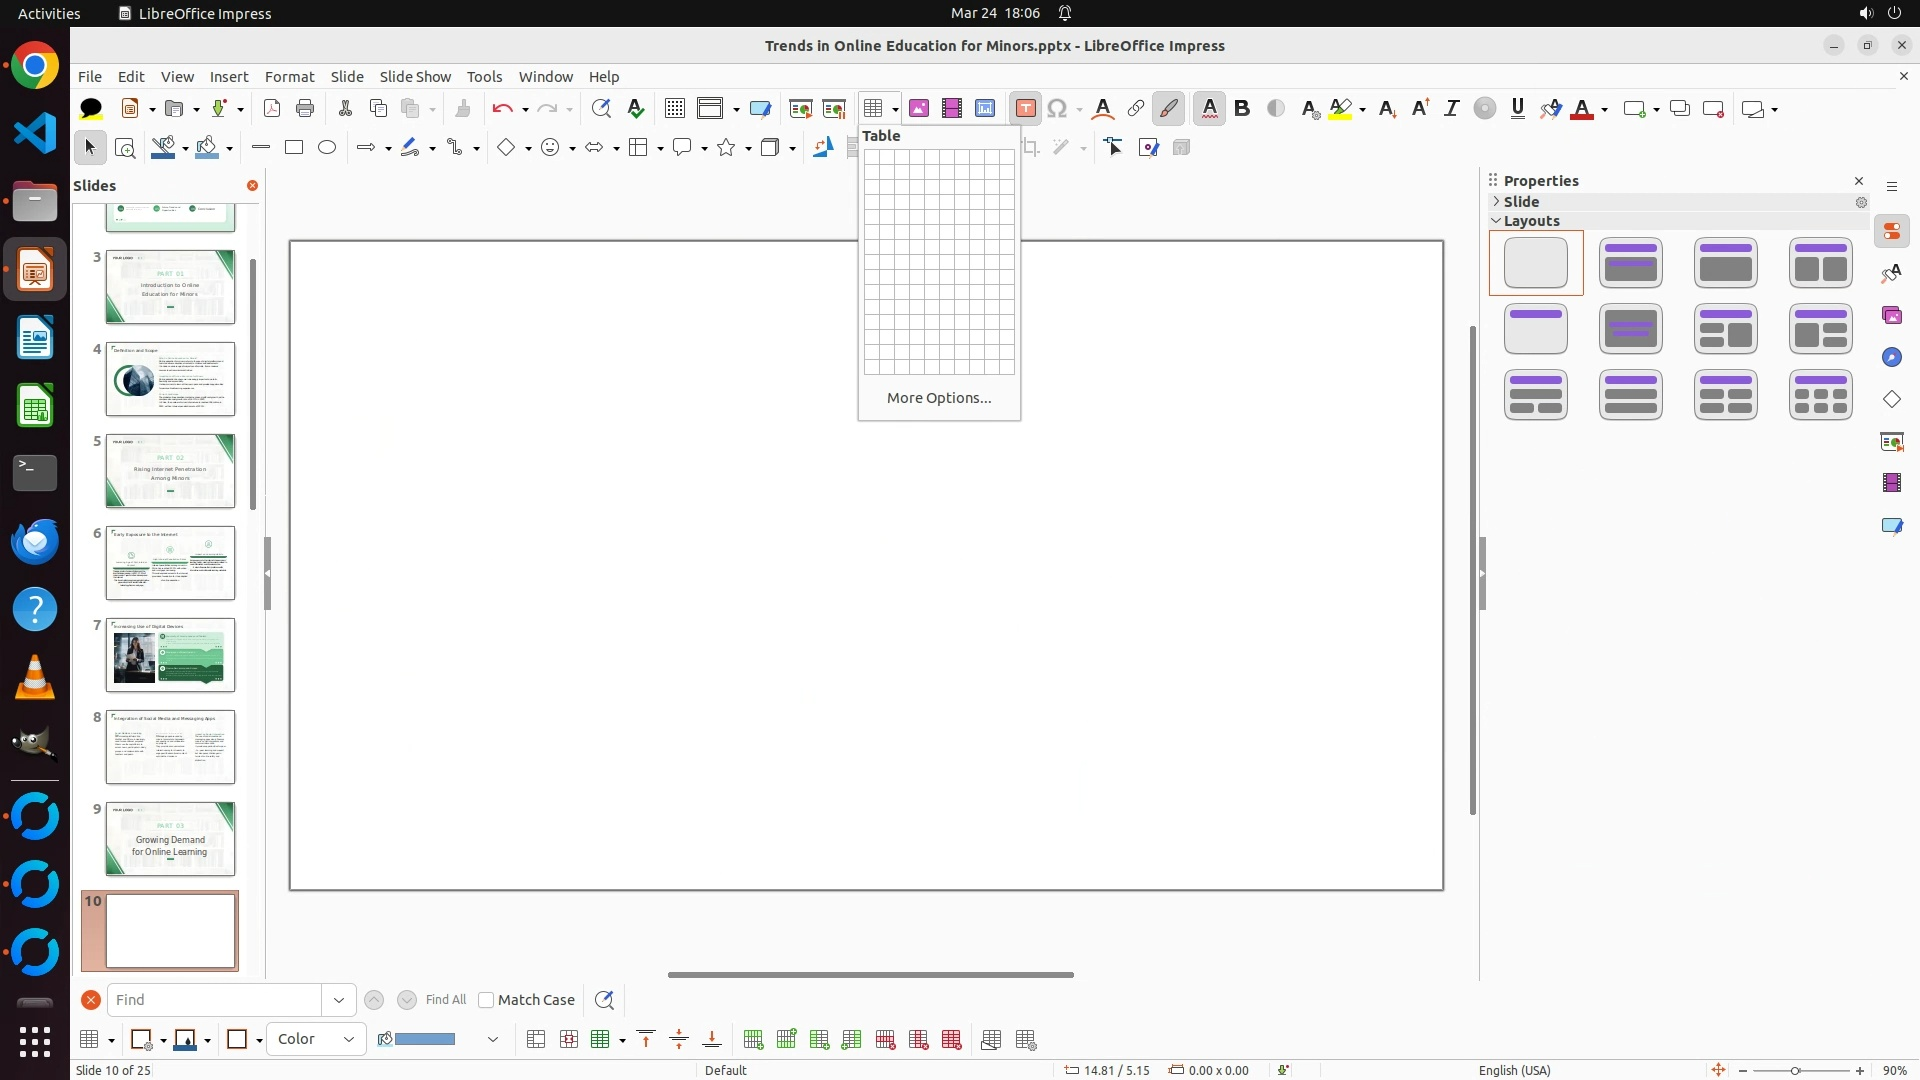
Task: Click More Options in Table popup
Action: (938, 398)
